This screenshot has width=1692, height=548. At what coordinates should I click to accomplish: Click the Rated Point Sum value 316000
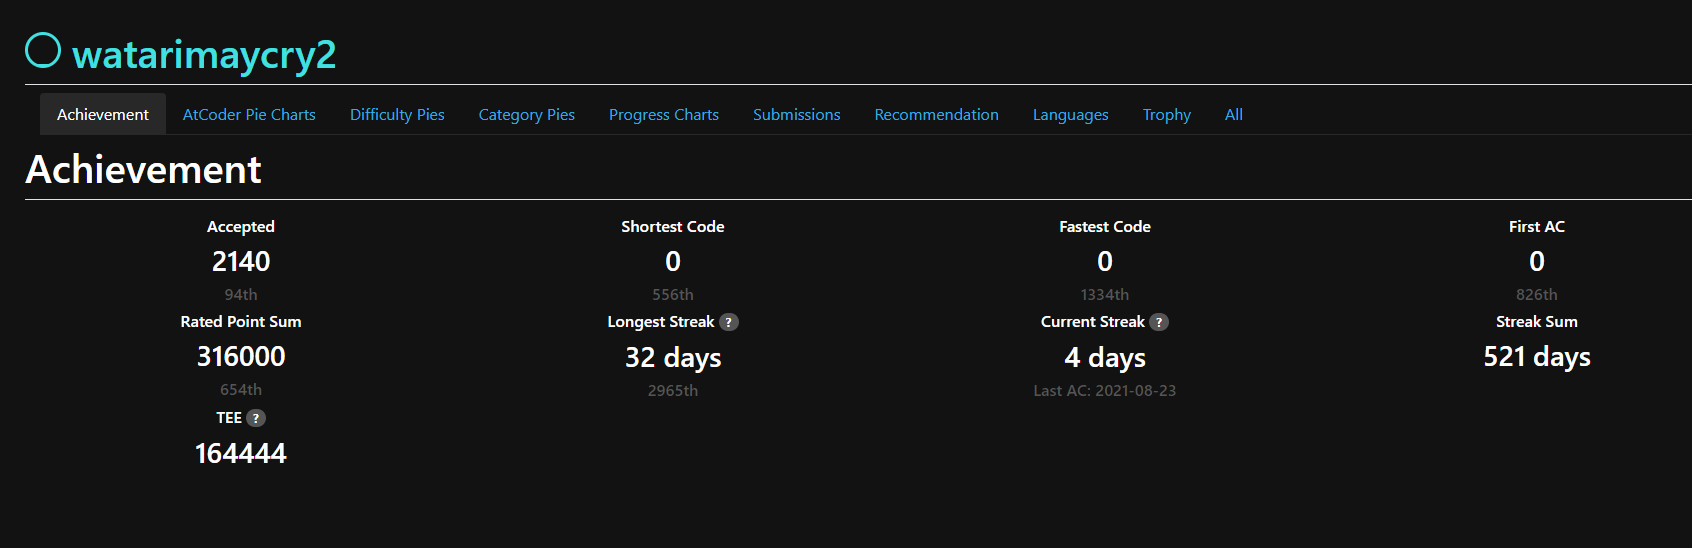click(241, 356)
